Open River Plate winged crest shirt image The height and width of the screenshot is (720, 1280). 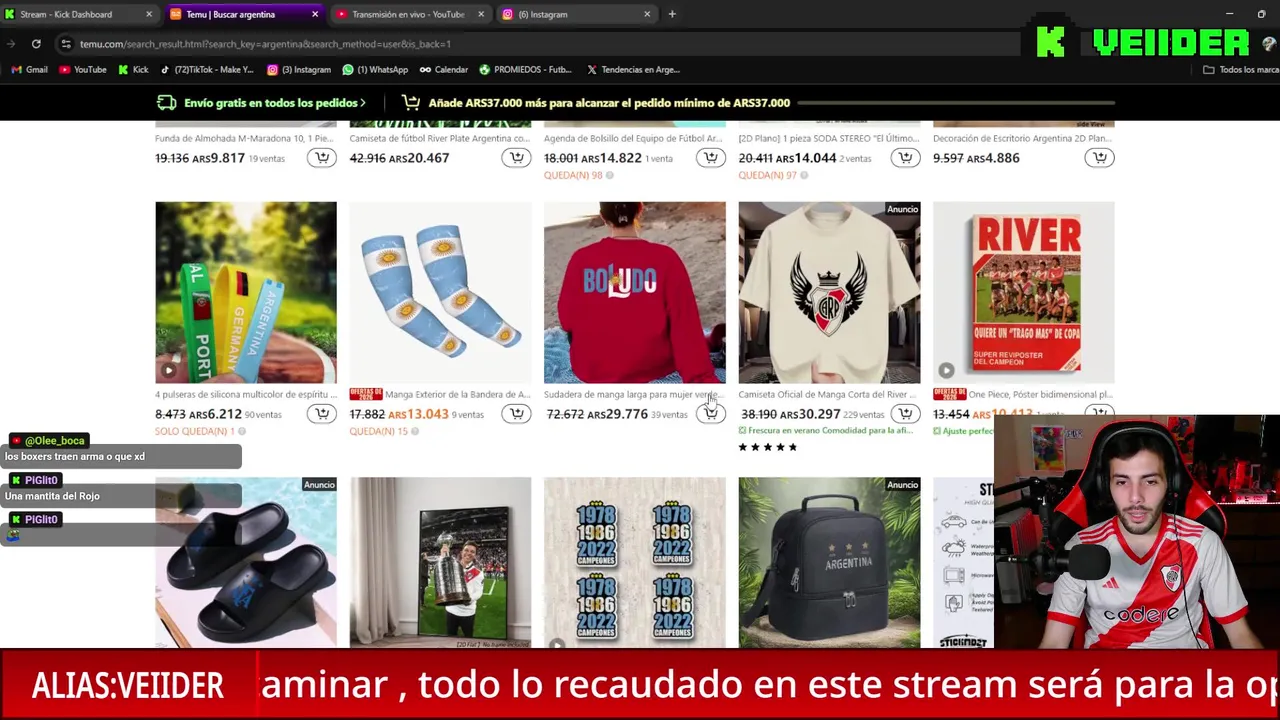pos(829,292)
